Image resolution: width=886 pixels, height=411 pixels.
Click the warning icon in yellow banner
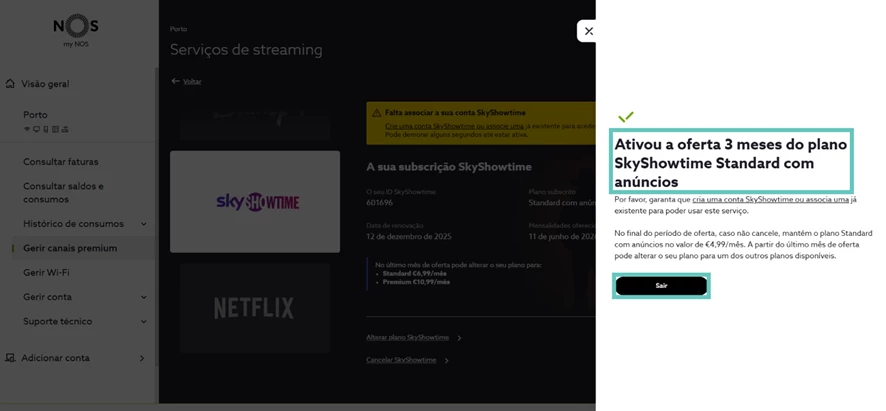pos(376,113)
